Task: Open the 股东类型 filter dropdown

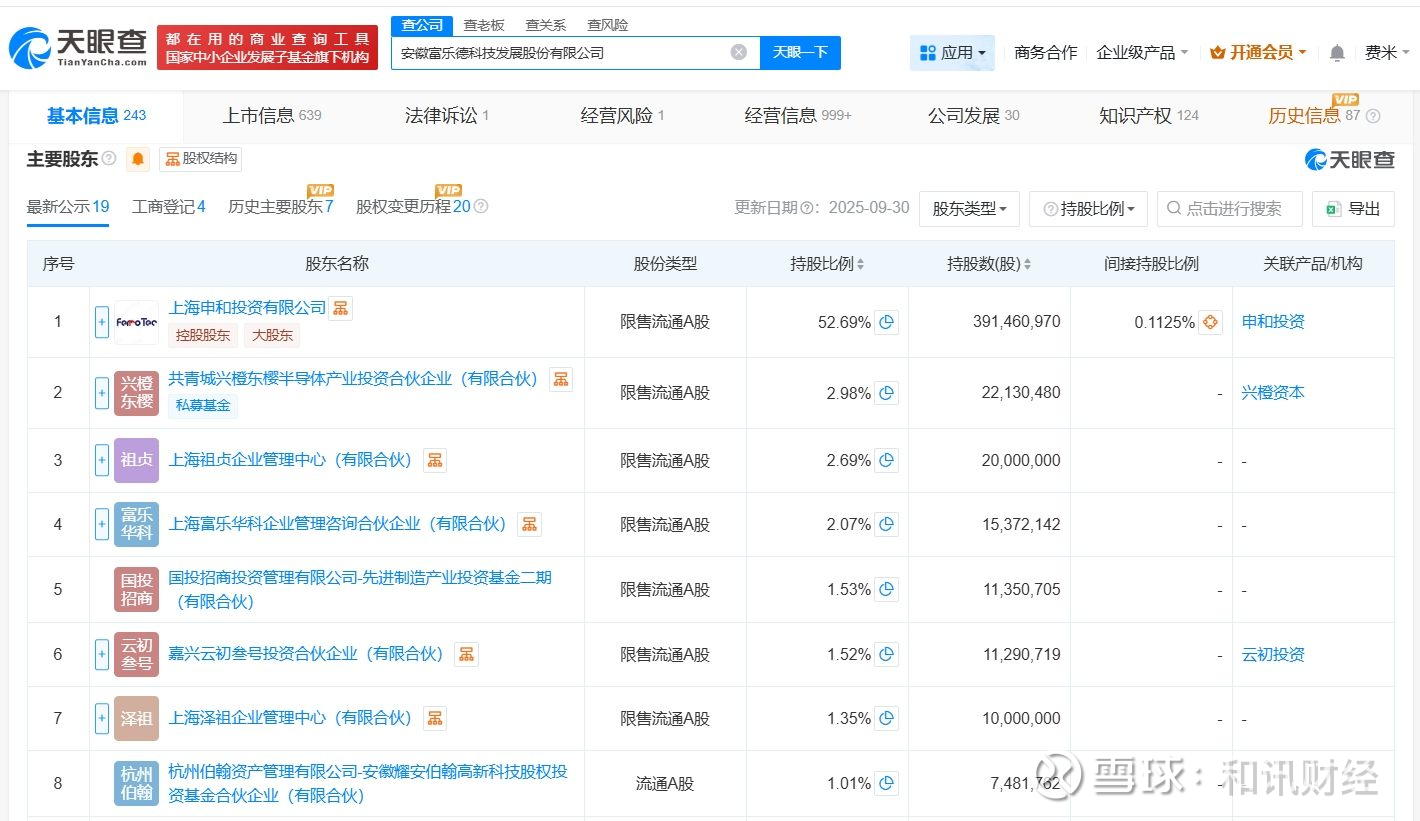Action: point(968,209)
